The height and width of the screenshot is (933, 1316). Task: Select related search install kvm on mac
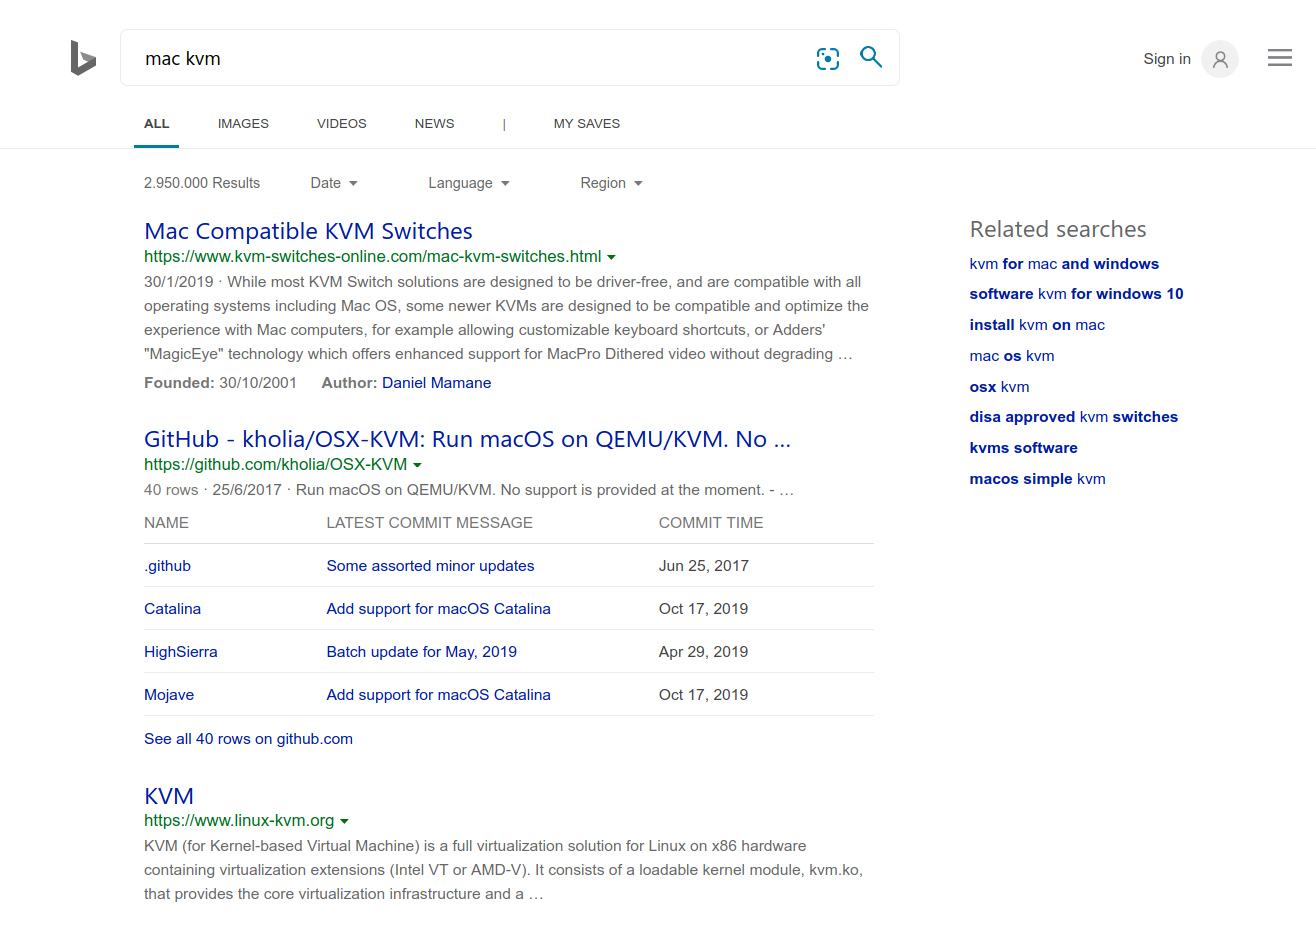tap(1037, 325)
